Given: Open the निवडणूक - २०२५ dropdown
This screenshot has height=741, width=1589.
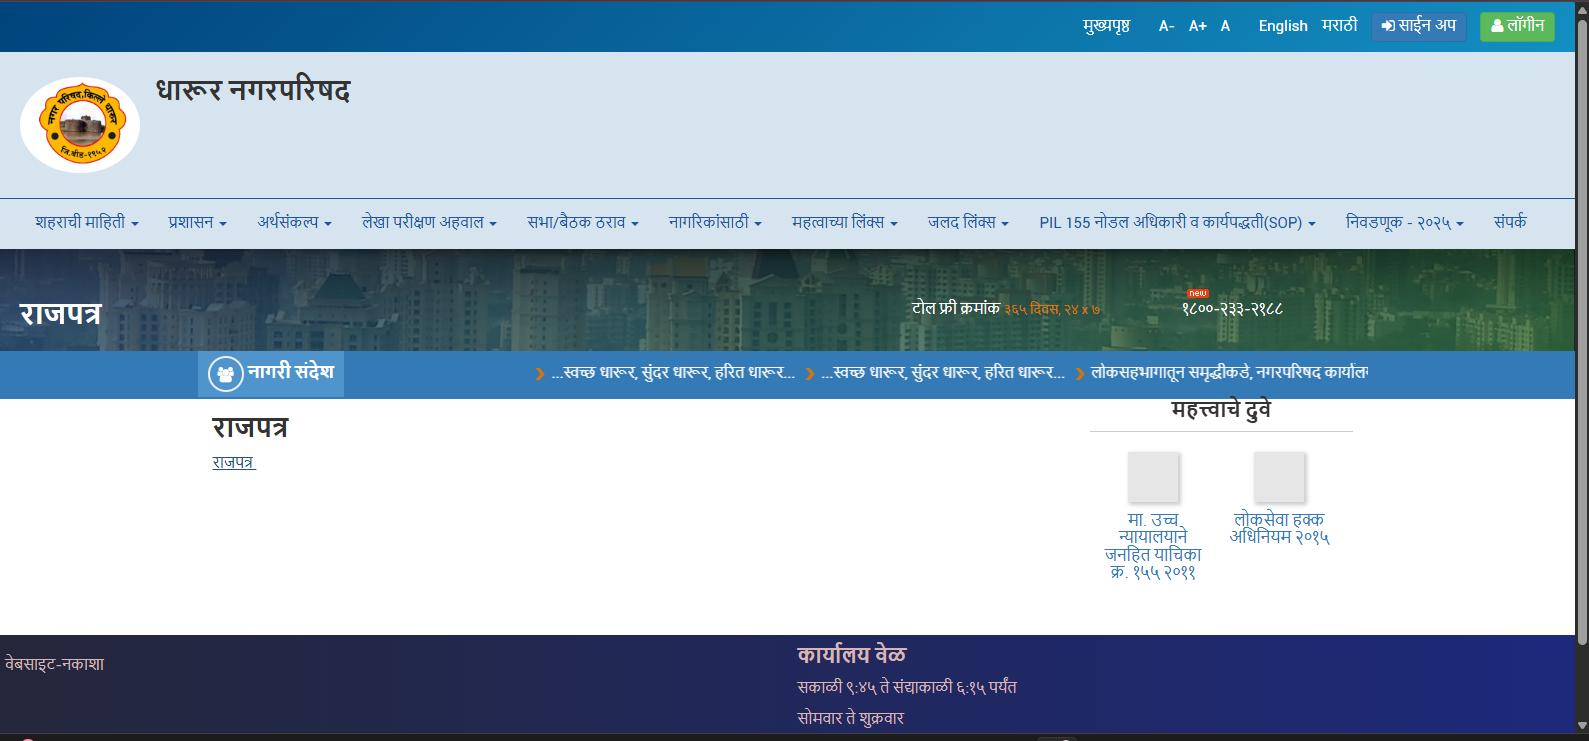Looking at the screenshot, I should click(x=1404, y=222).
